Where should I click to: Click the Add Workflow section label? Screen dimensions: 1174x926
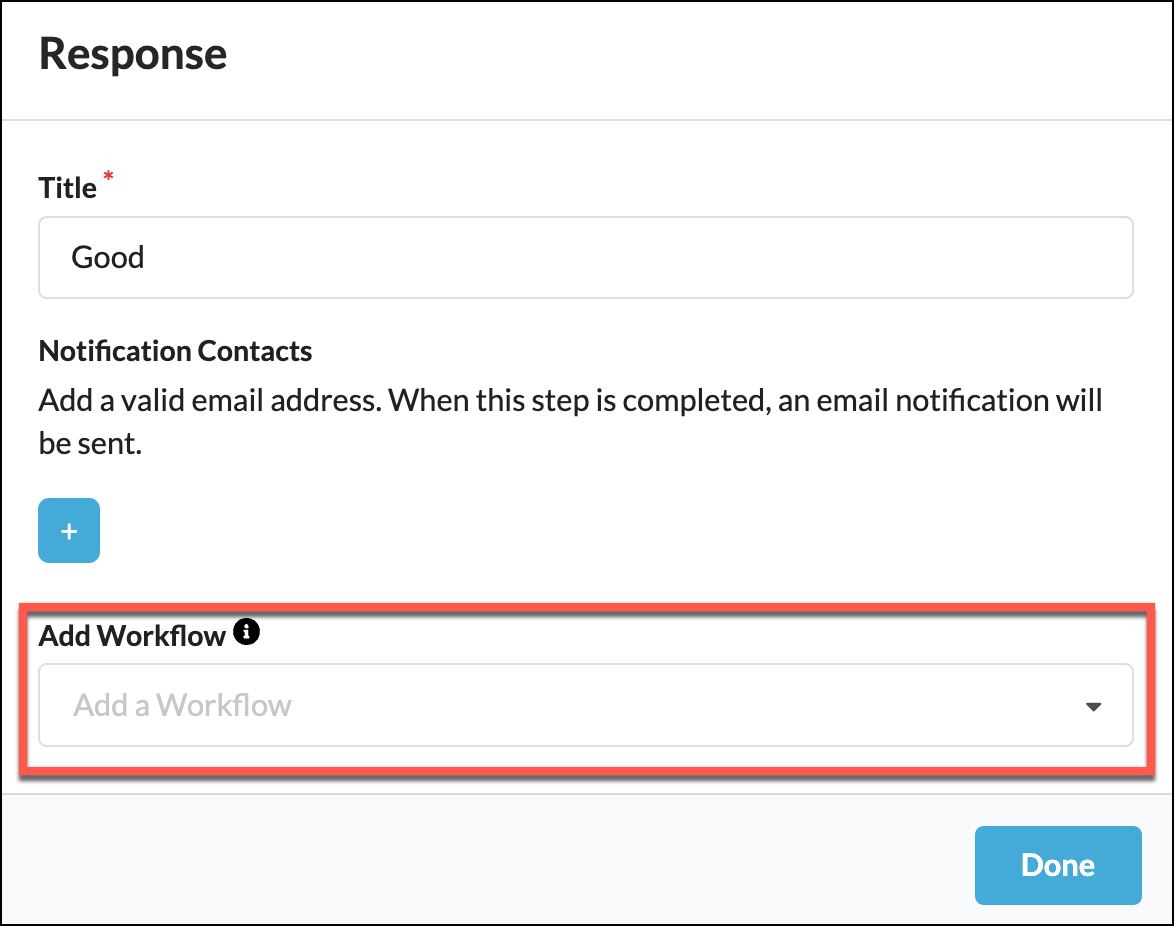(x=130, y=634)
